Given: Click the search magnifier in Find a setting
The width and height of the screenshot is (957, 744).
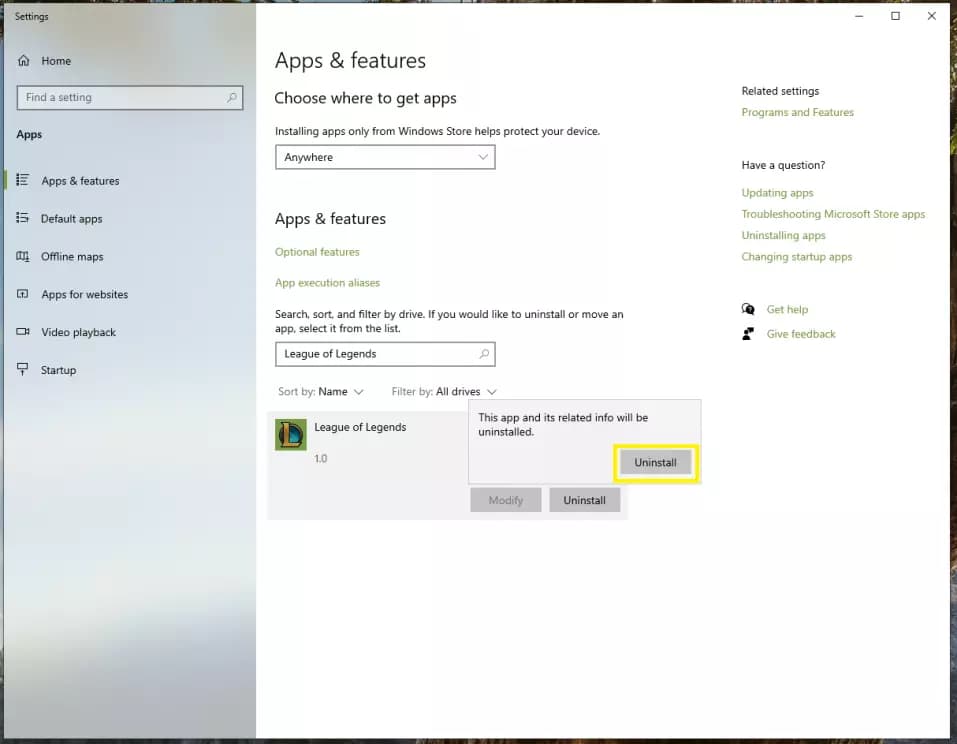Looking at the screenshot, I should click(232, 97).
